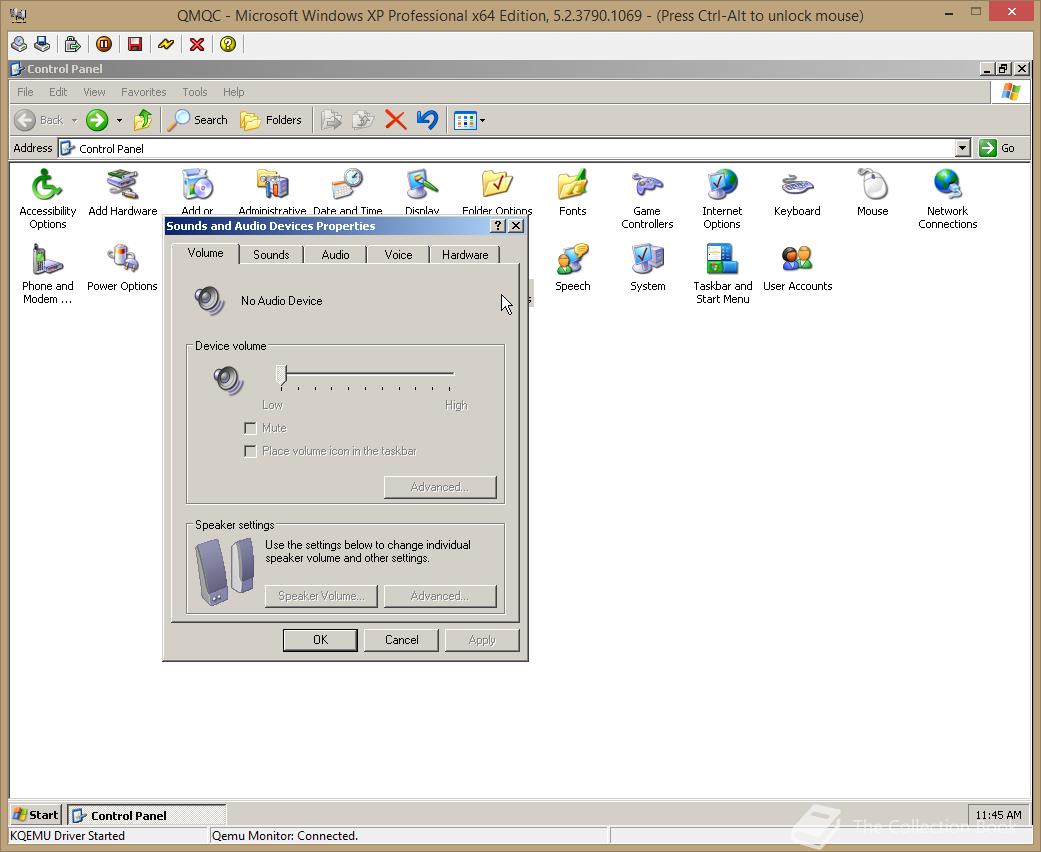Toggle the Mute checkbox
The height and width of the screenshot is (852, 1041).
pos(250,428)
